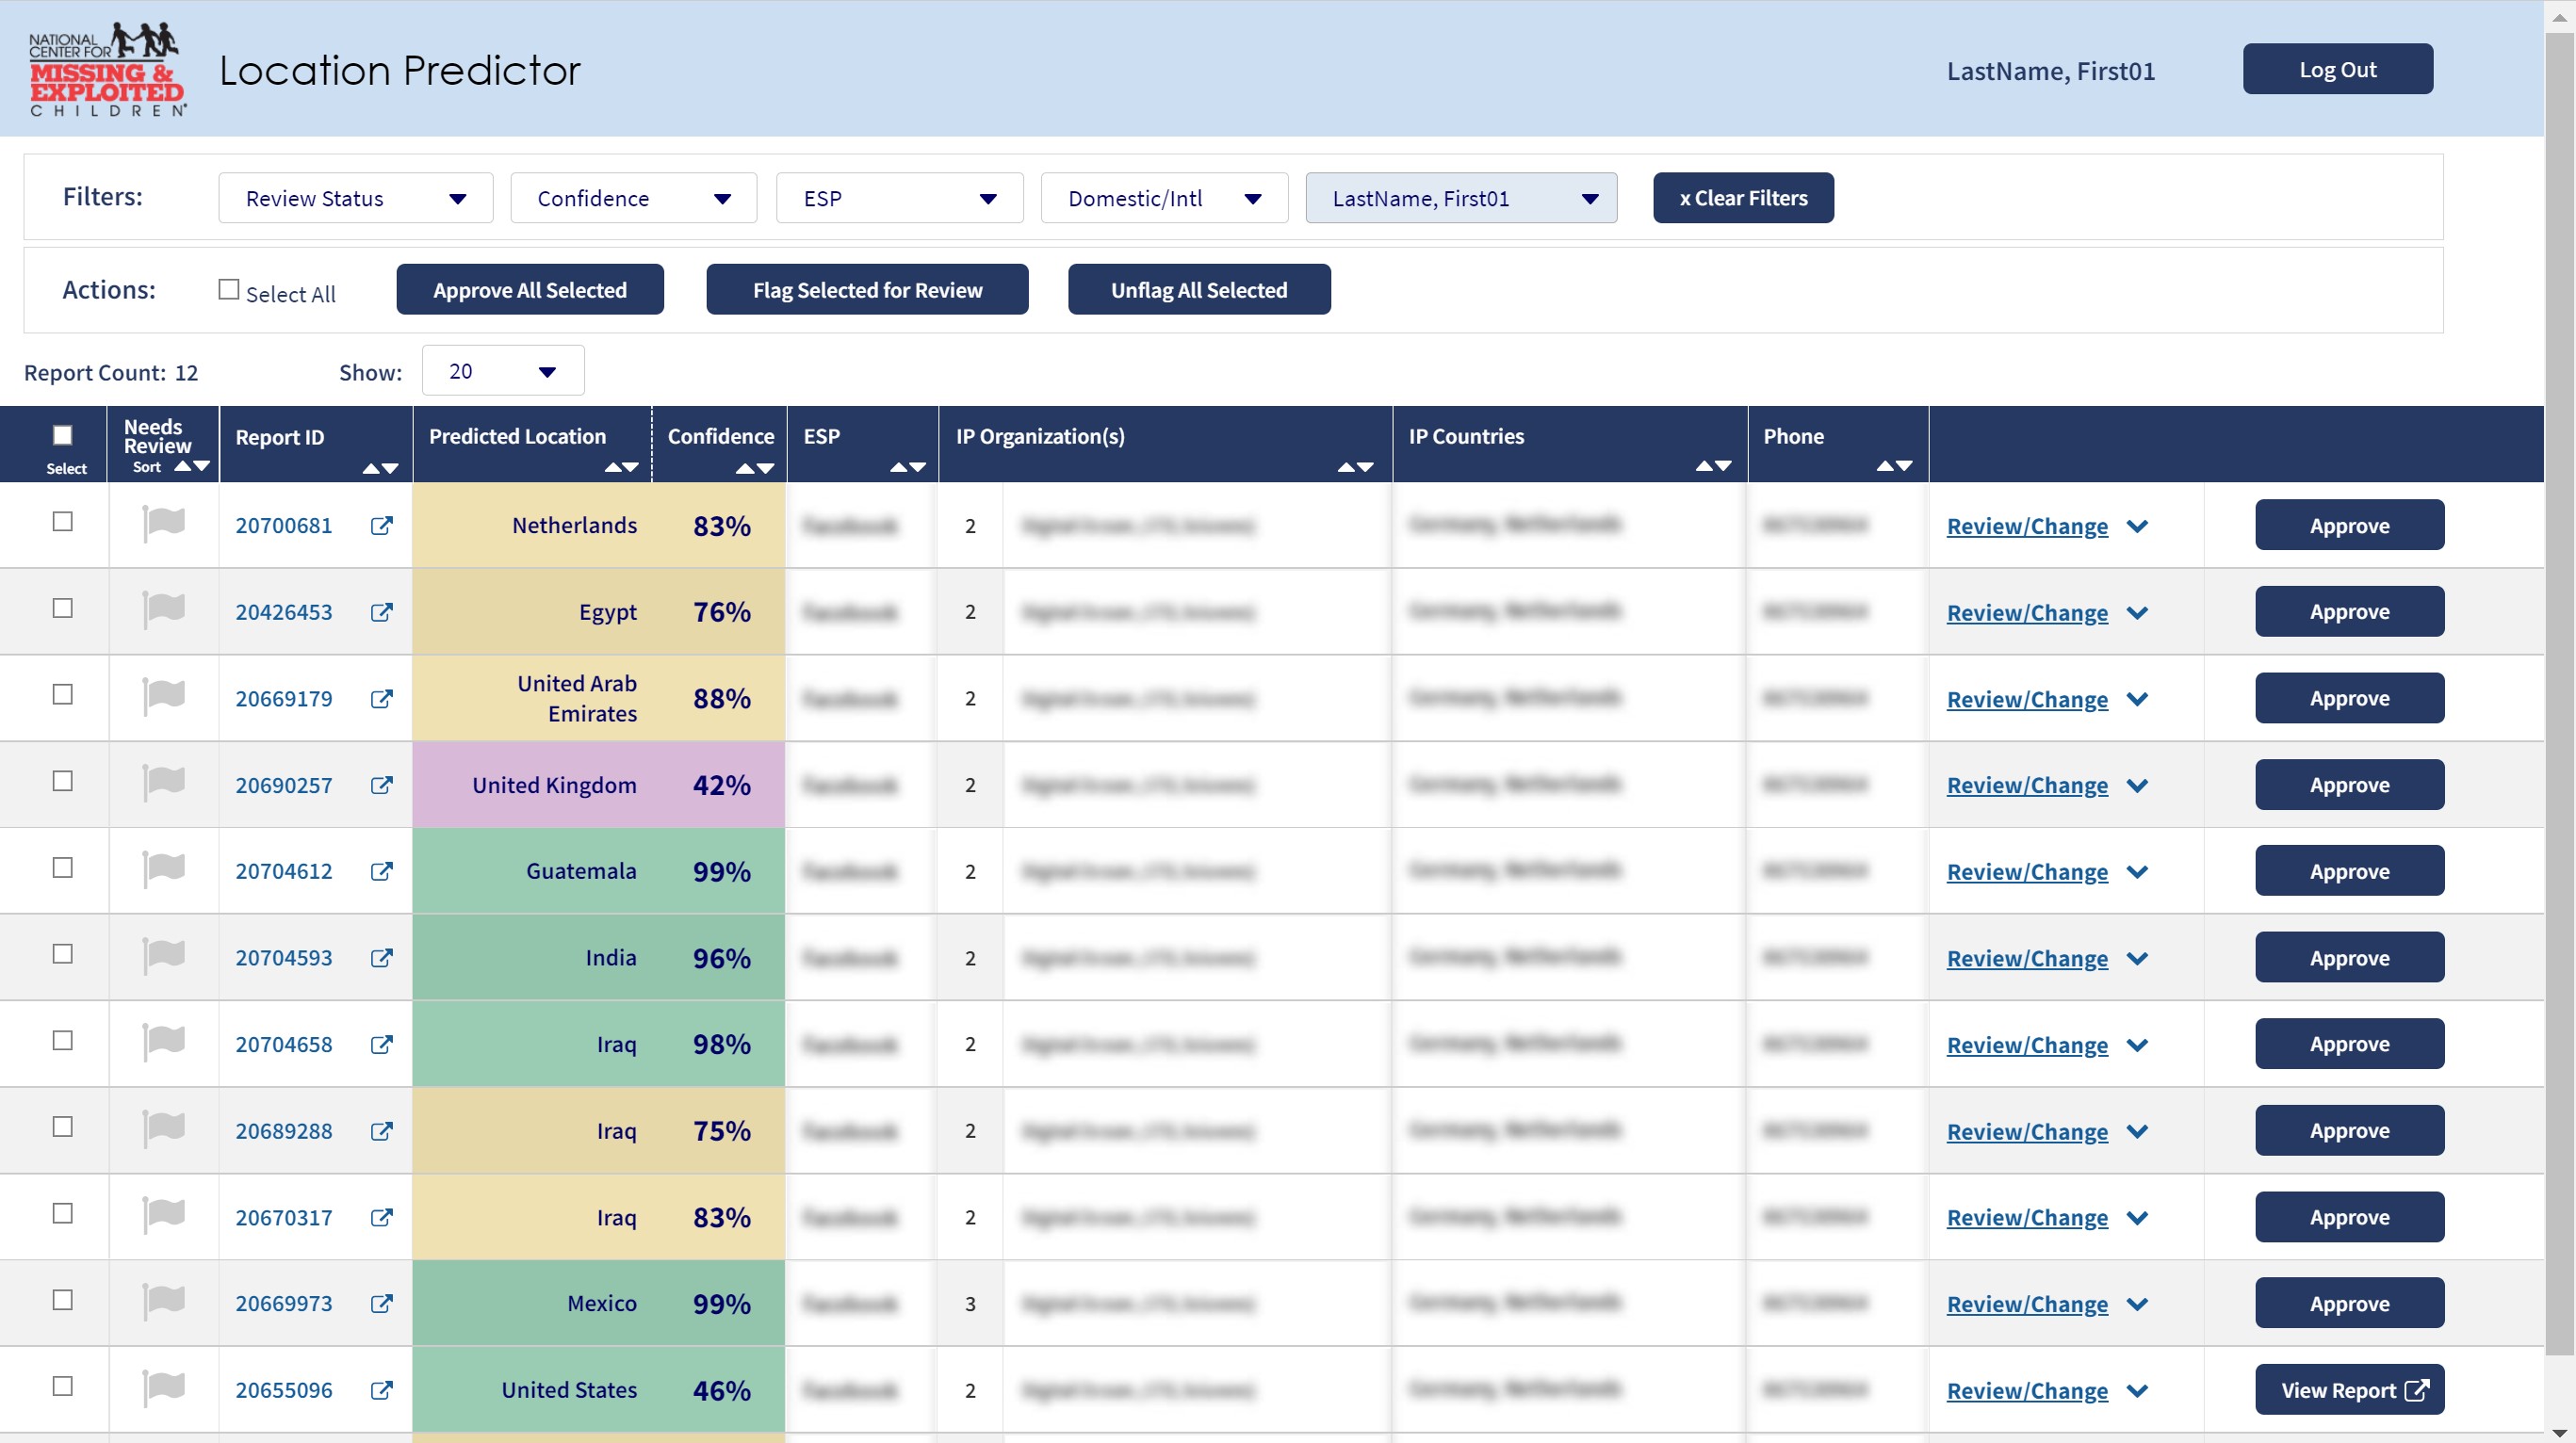Open report 20700681 in new window icon
The image size is (2576, 1443).
pos(381,525)
